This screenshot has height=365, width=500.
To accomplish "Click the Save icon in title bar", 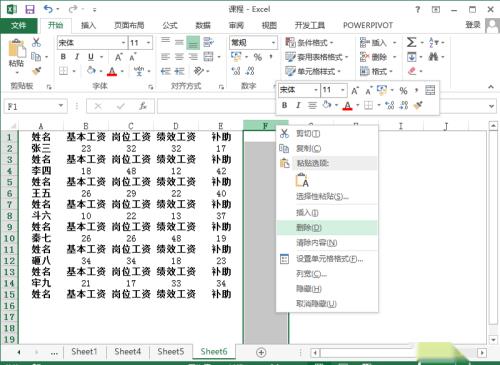I will click(30, 9).
